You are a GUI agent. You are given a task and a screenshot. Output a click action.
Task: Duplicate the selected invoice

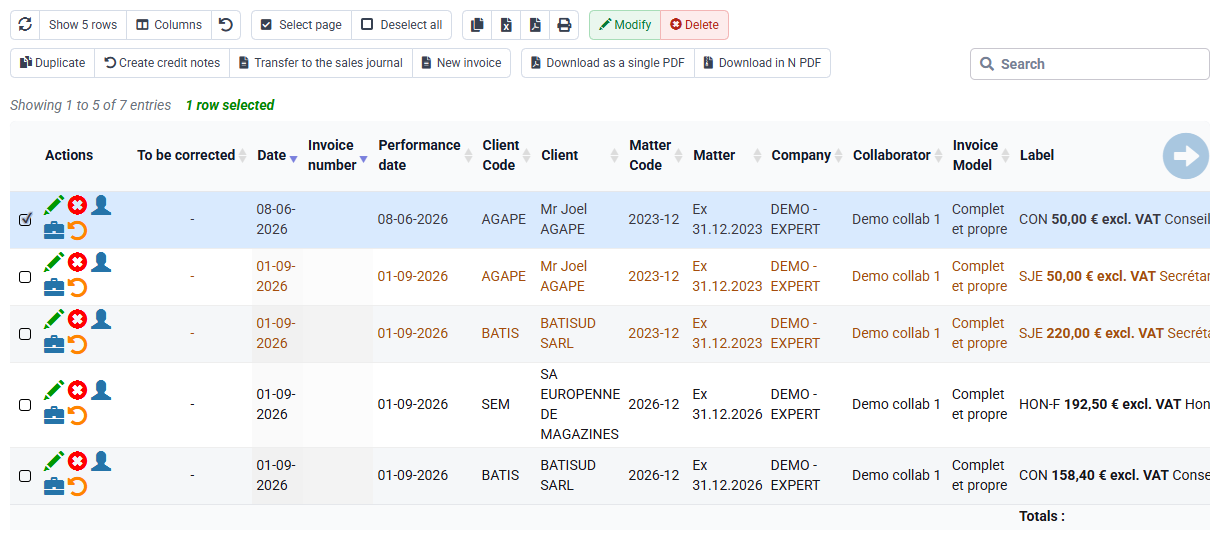pos(53,62)
